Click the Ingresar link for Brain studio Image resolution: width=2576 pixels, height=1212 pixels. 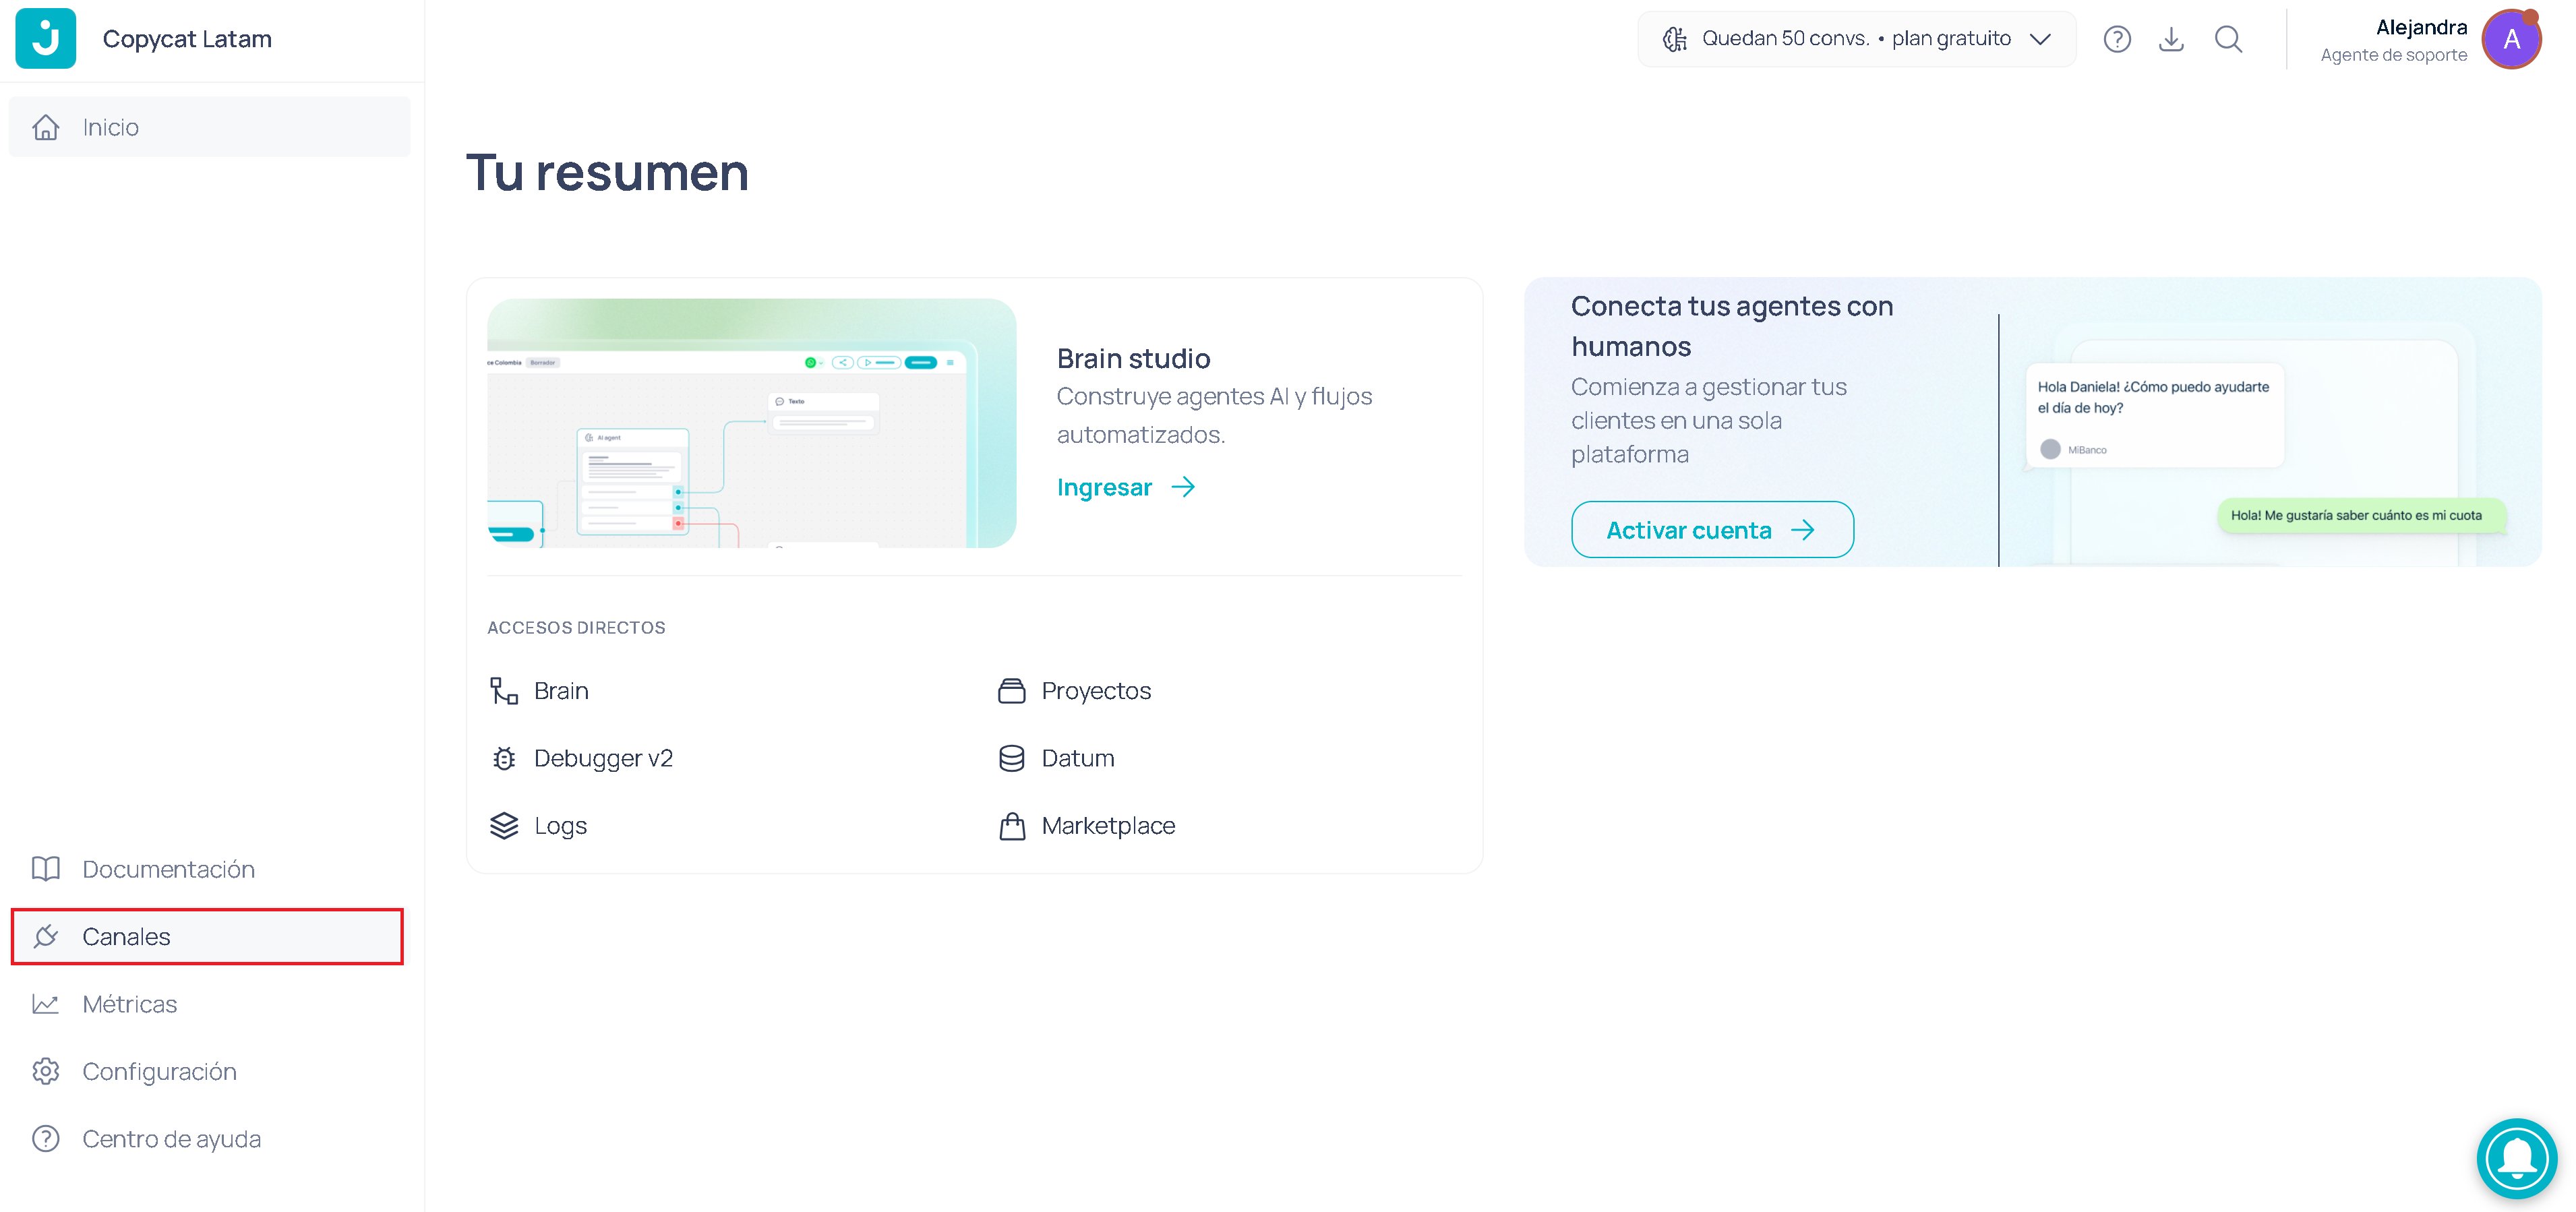click(x=1126, y=487)
